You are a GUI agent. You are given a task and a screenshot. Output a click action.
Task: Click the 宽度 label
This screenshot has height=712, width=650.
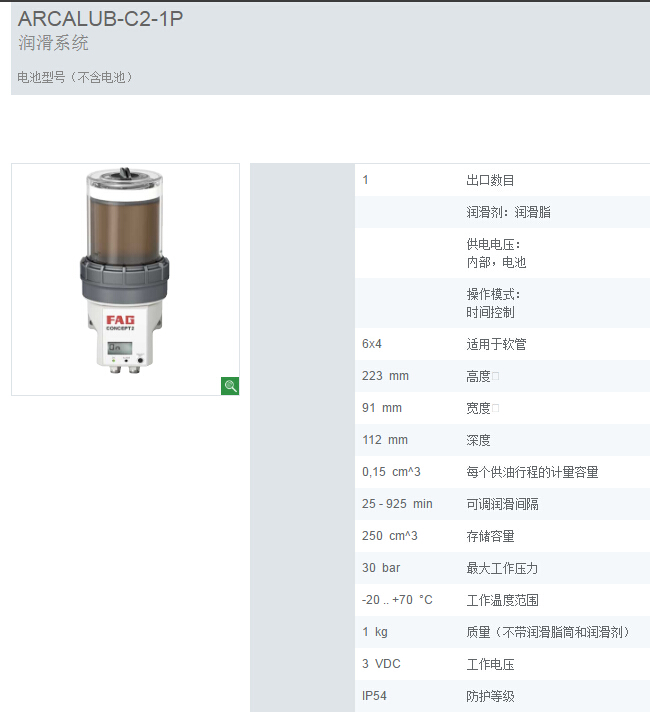point(478,408)
